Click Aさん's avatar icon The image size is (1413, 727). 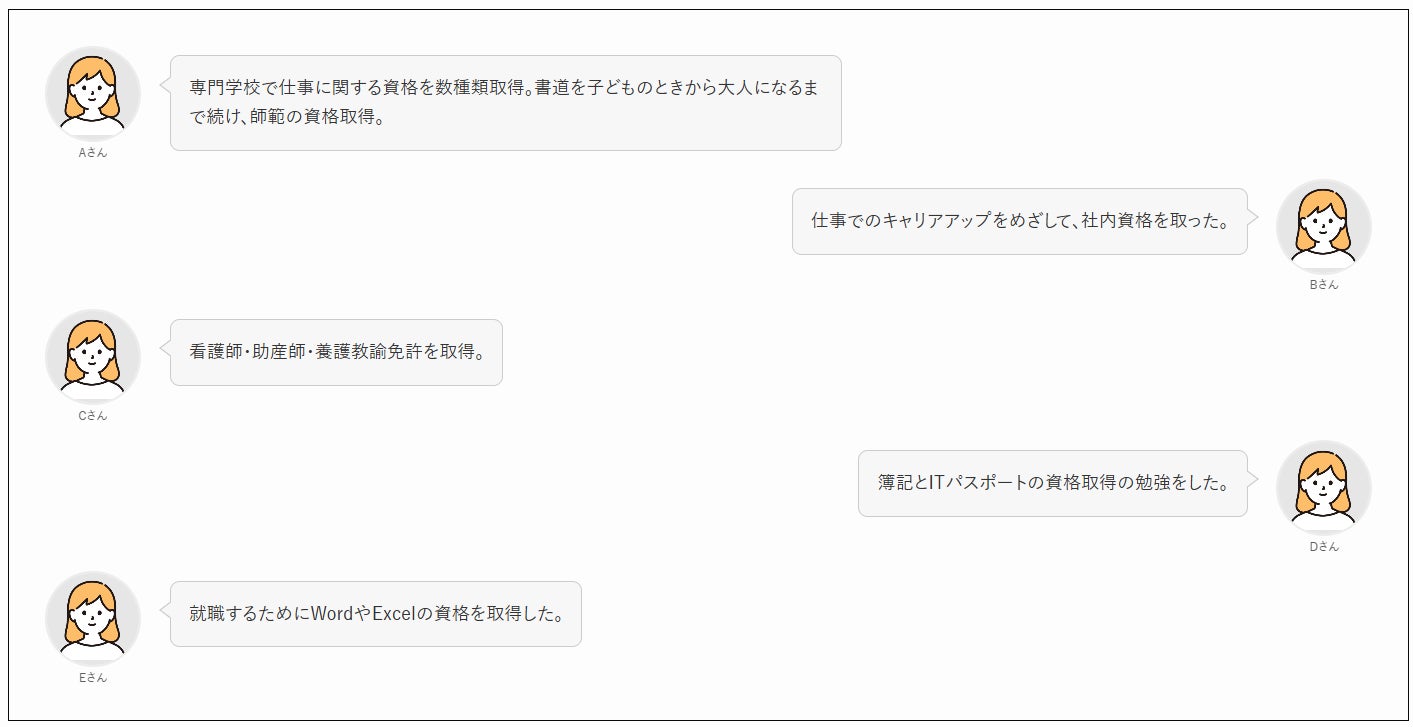tap(93, 93)
